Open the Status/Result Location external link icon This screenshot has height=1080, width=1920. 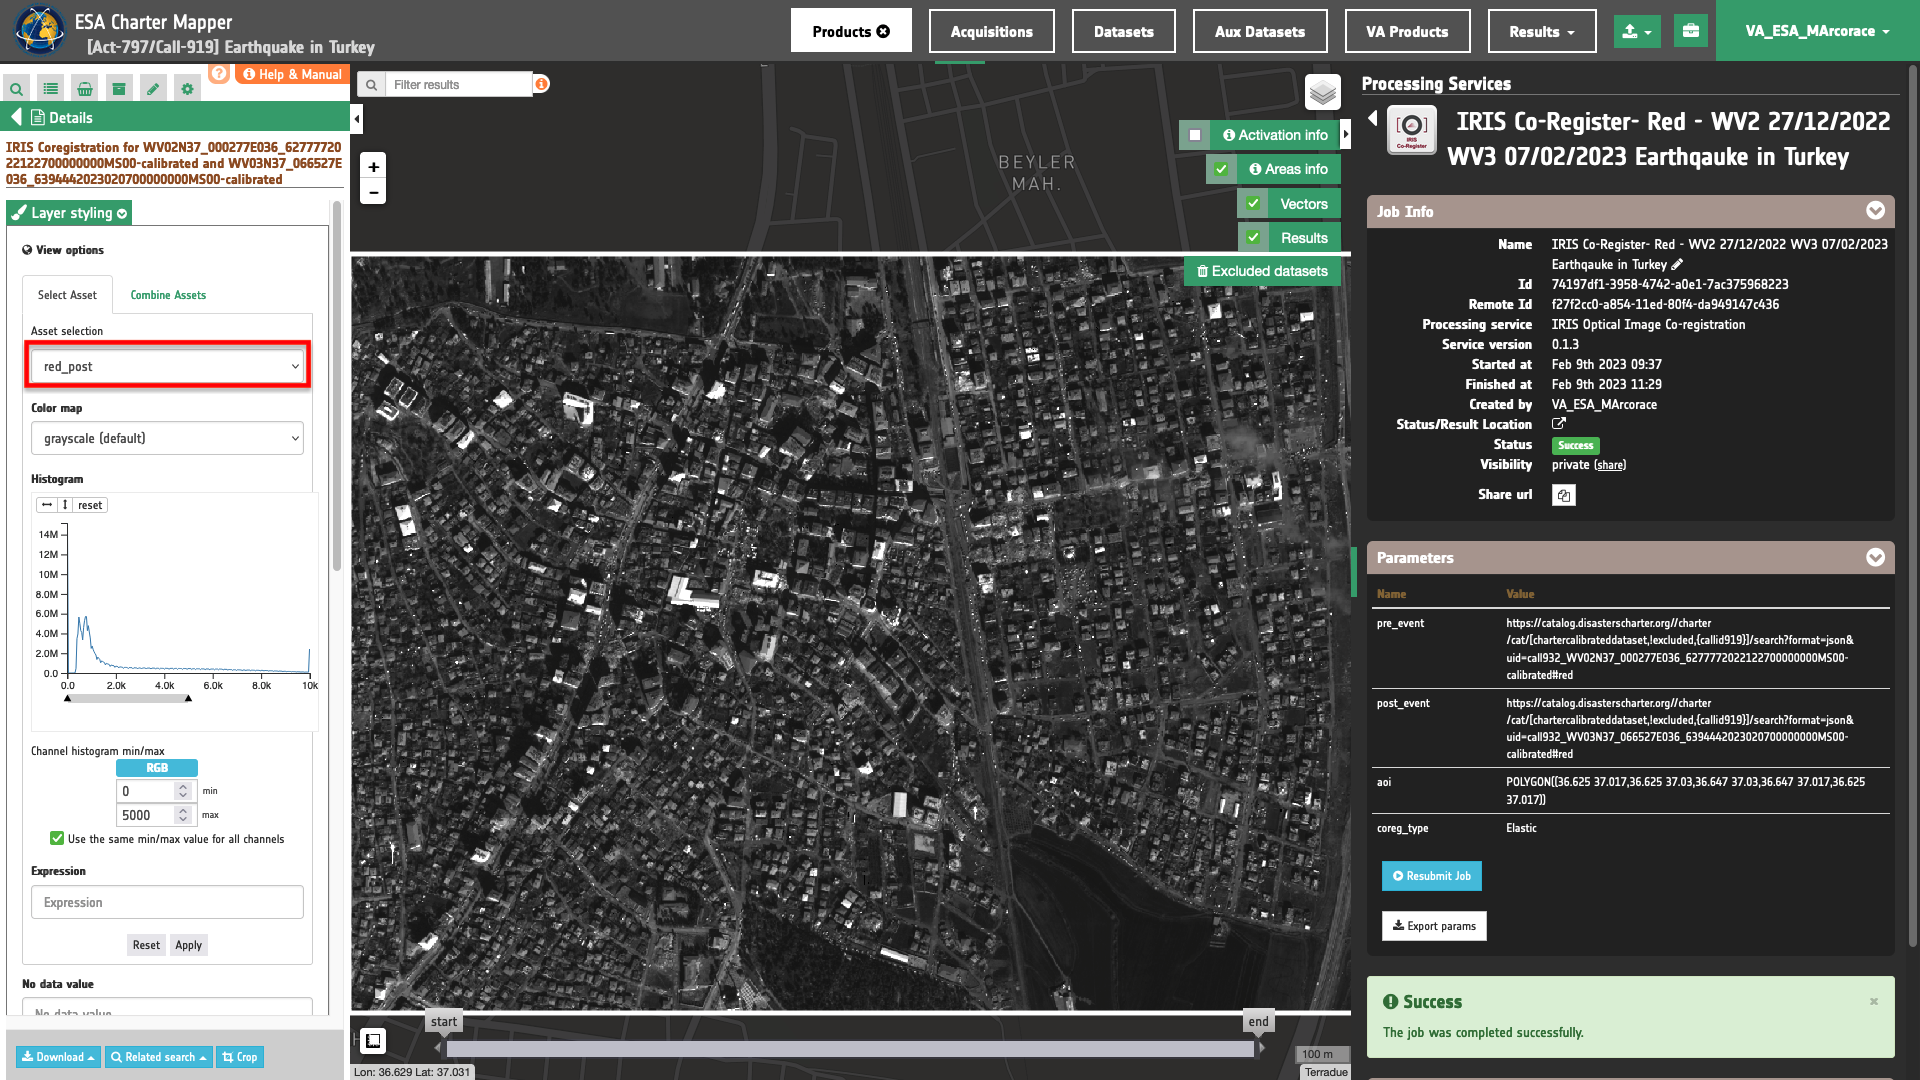point(1559,424)
